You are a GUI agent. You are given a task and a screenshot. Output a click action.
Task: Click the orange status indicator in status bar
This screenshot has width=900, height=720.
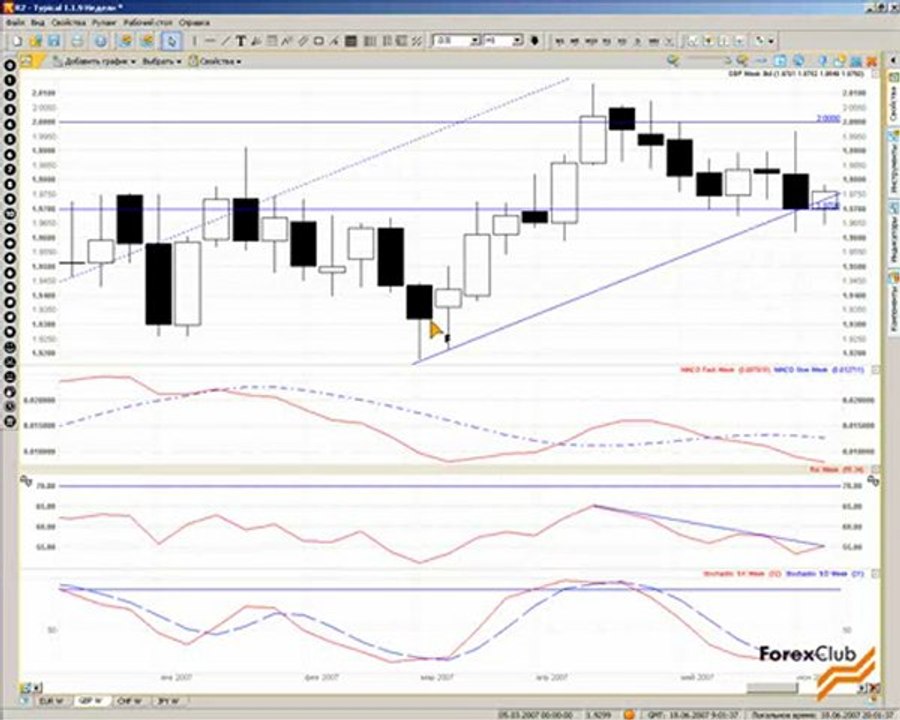pos(629,714)
